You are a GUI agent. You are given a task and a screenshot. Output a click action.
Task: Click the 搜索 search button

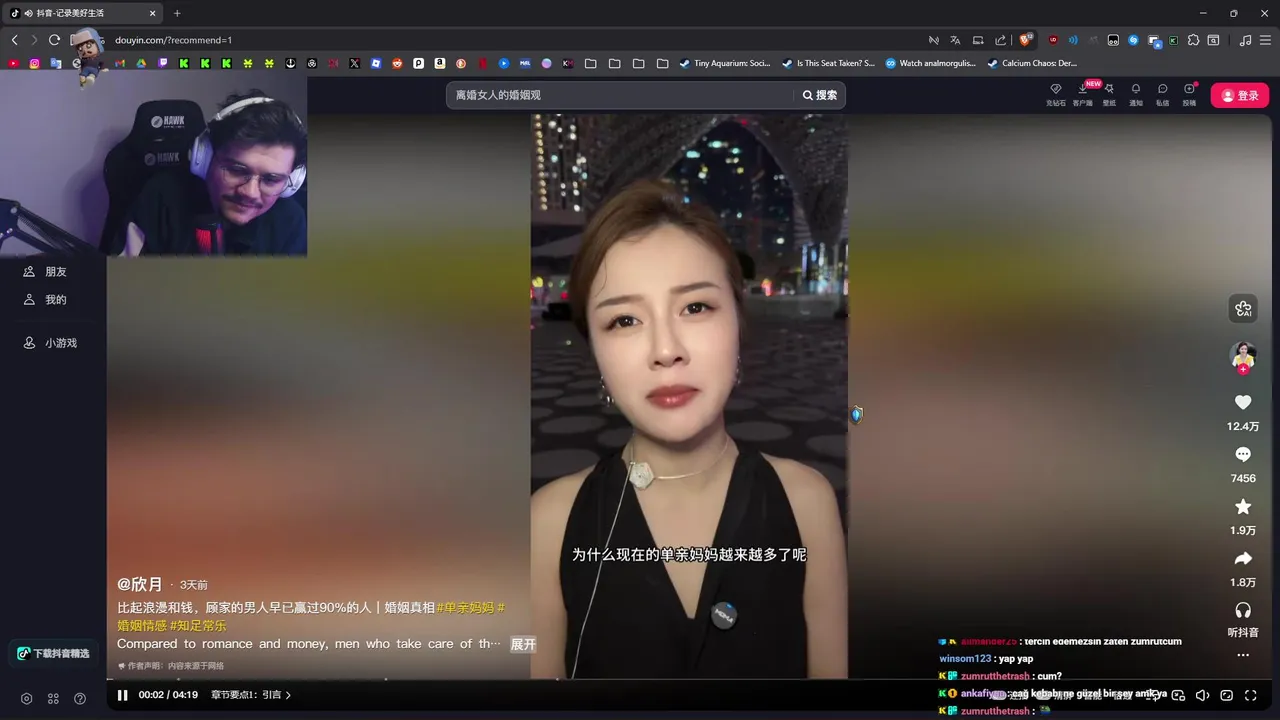820,95
